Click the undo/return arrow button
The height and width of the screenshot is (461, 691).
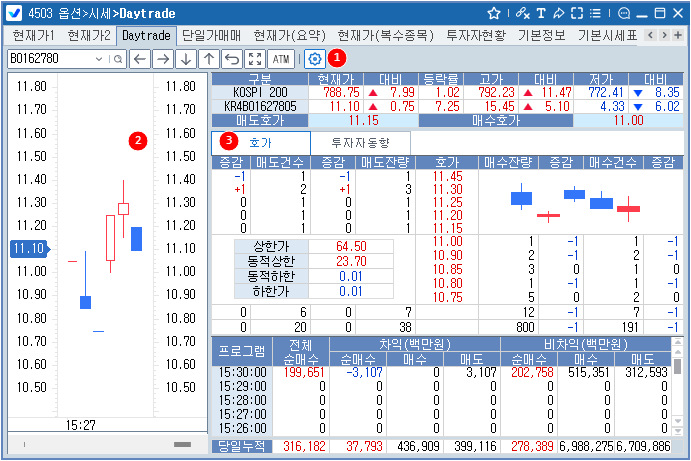[x=232, y=59]
